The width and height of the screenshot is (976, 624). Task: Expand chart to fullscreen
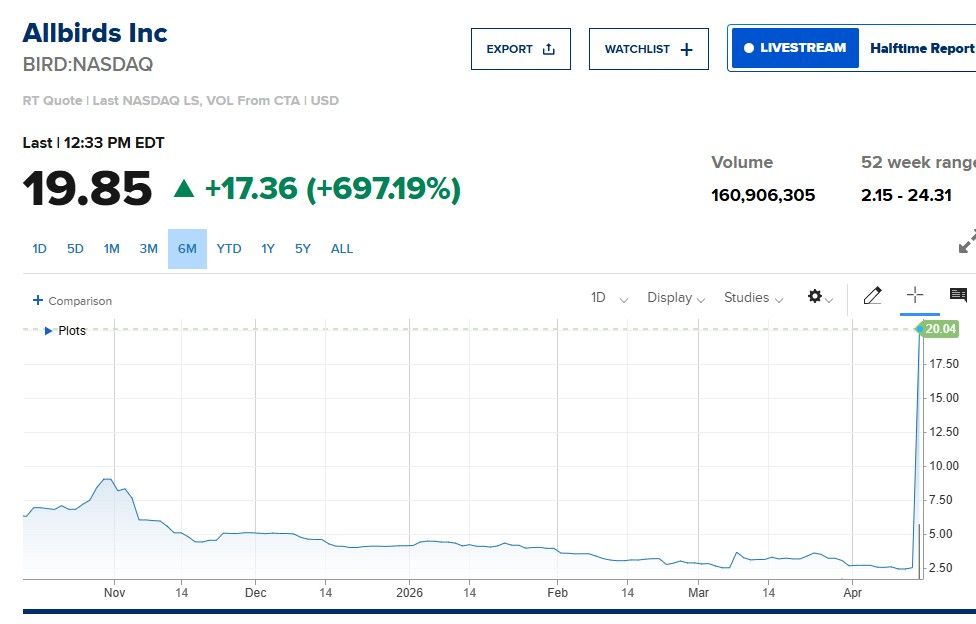(x=966, y=242)
